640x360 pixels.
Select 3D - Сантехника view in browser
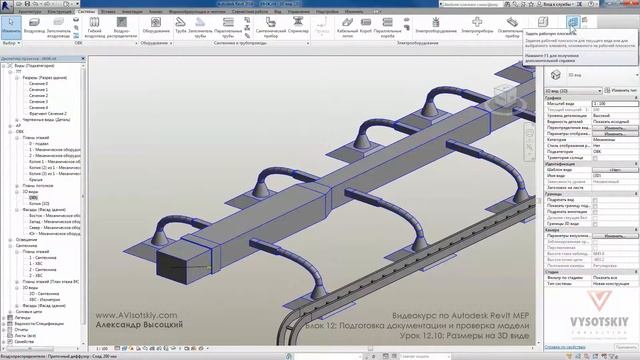click(x=44, y=294)
